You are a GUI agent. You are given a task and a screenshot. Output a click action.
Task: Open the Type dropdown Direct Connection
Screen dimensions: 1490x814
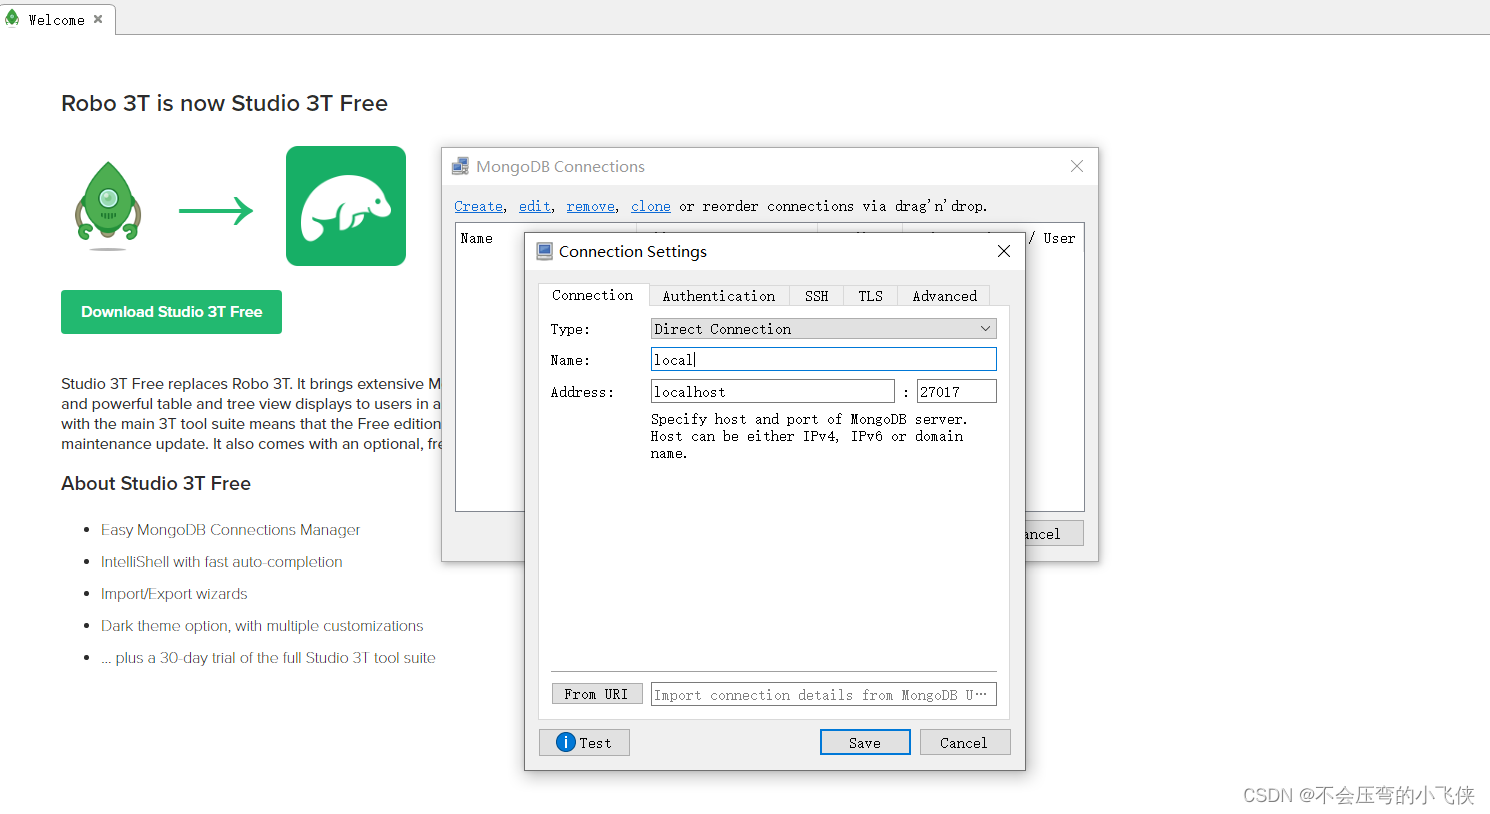(824, 328)
